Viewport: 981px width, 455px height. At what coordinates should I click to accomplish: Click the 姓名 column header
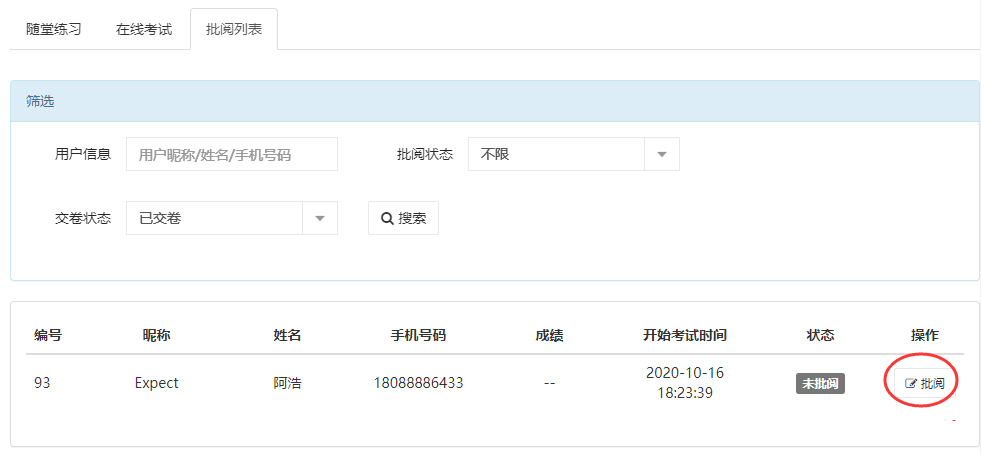(287, 335)
